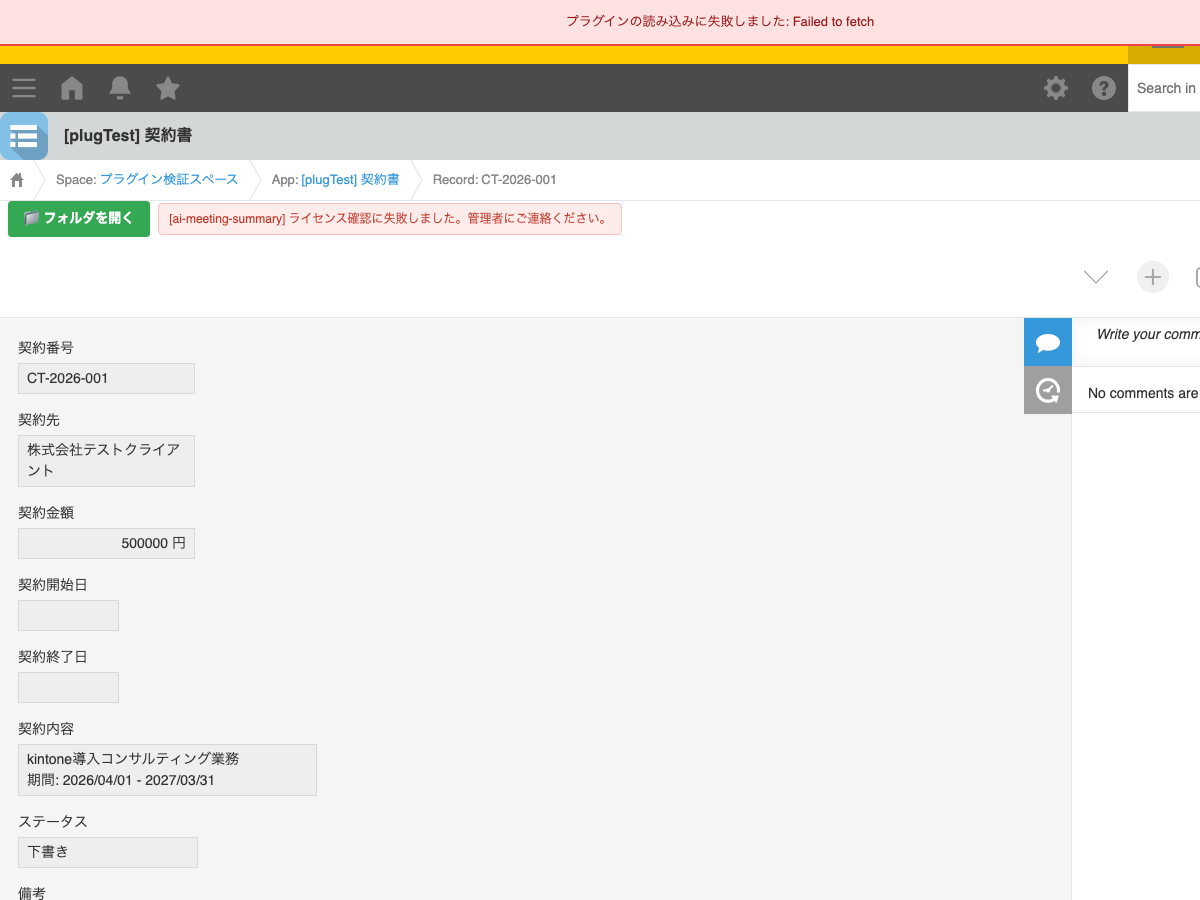Open the プラグイン検証スペース space link
Viewport: 1200px width, 900px height.
point(169,180)
